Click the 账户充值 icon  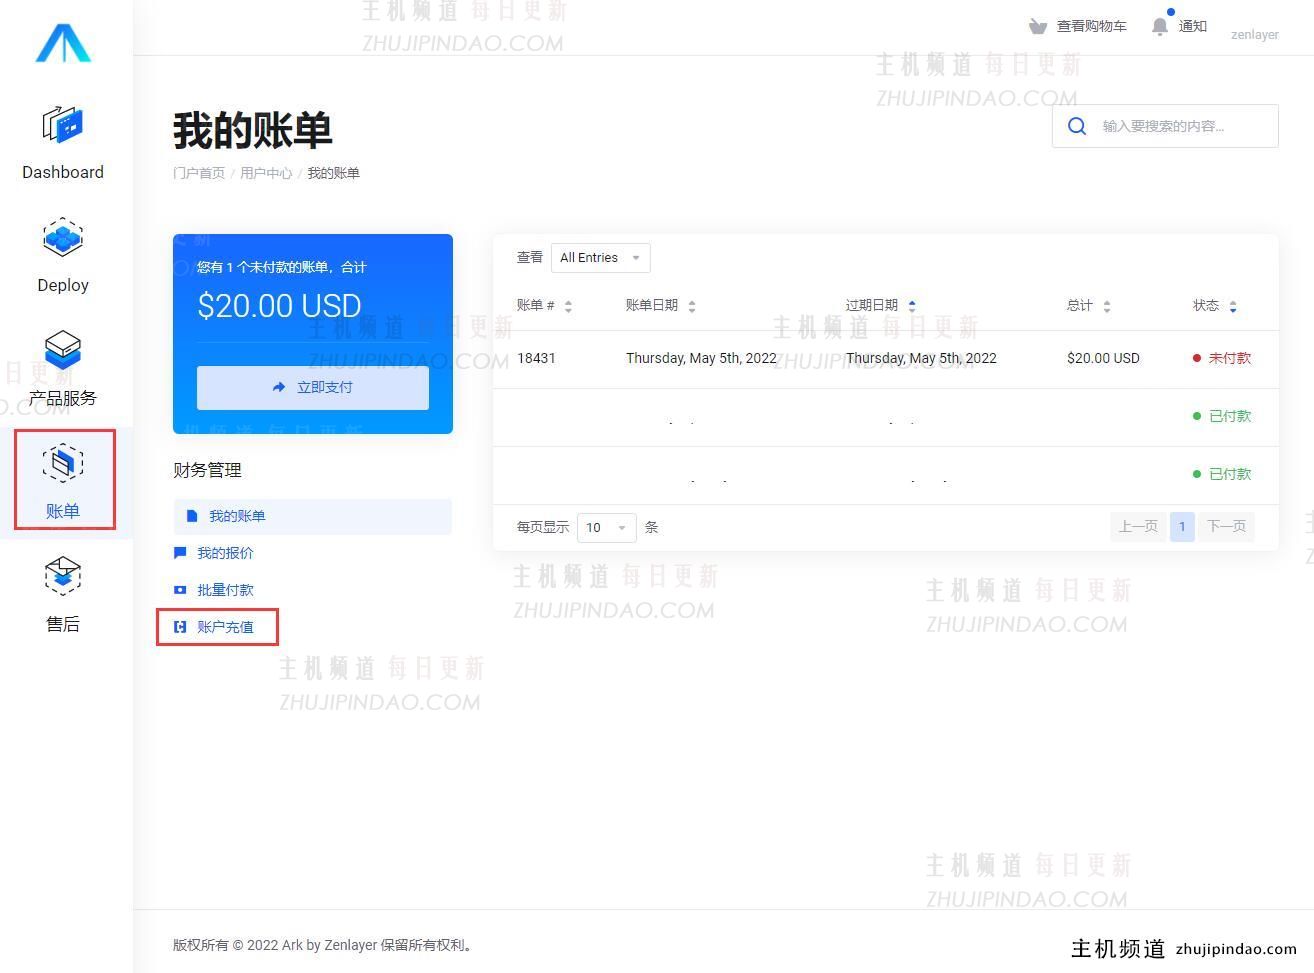coord(180,627)
